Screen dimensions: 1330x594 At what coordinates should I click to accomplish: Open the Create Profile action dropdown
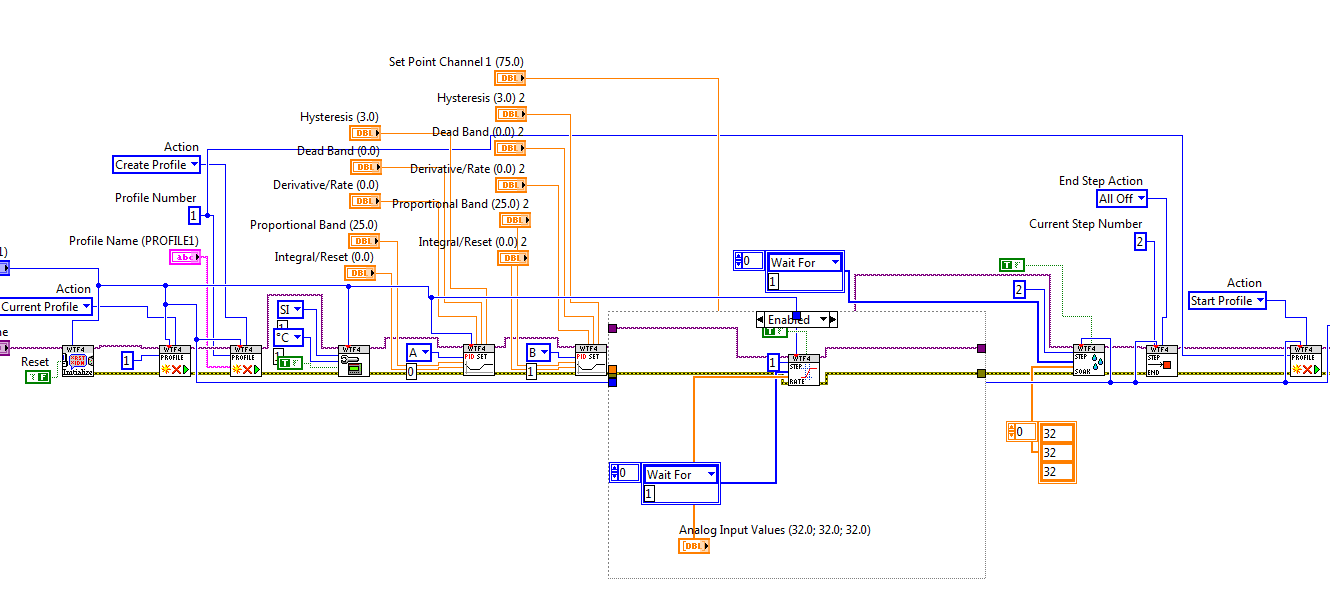coord(156,164)
